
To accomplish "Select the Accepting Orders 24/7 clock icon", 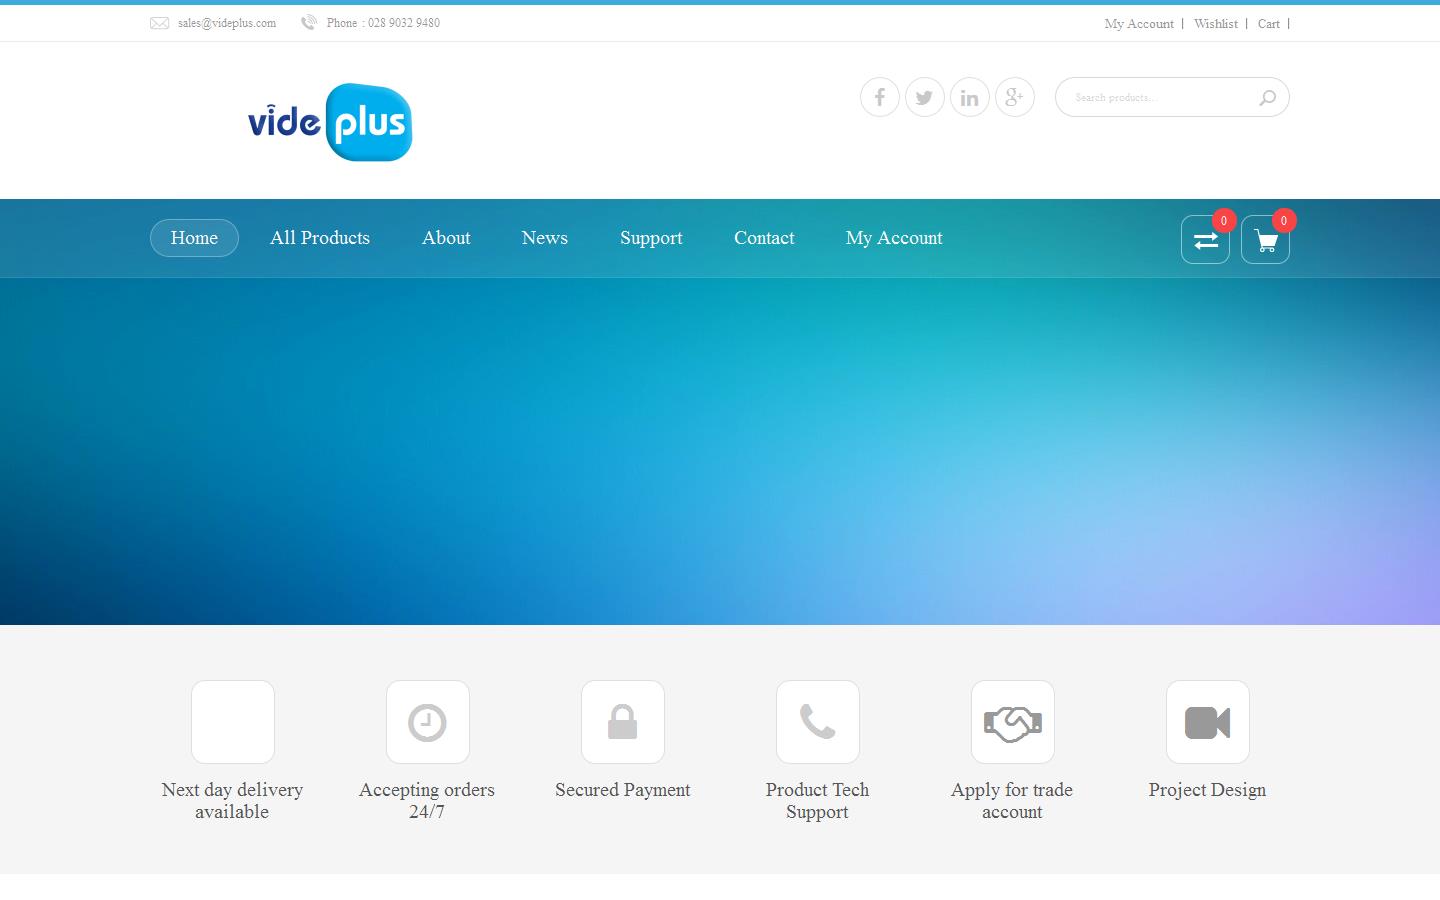I will point(427,721).
